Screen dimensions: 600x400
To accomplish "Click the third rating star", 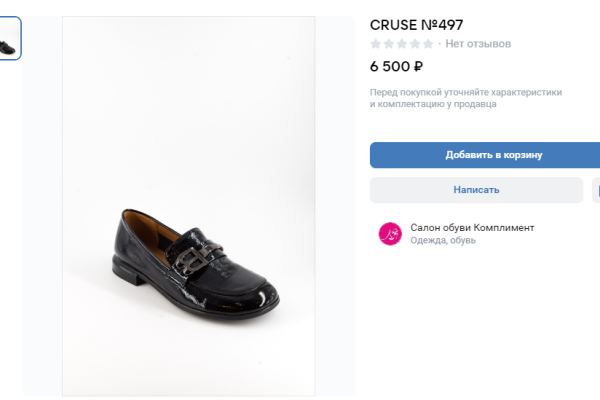I will coord(402,44).
